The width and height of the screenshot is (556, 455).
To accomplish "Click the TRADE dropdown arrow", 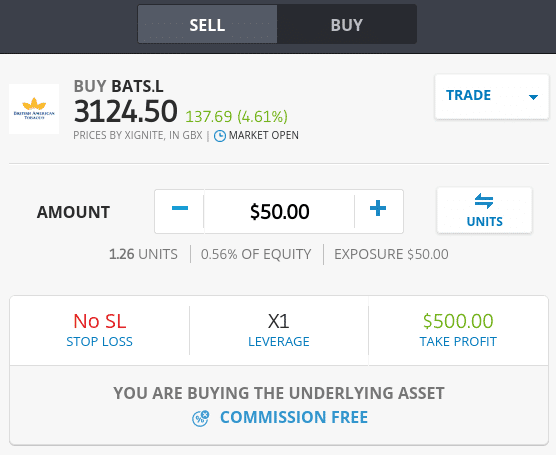I will [x=533, y=97].
